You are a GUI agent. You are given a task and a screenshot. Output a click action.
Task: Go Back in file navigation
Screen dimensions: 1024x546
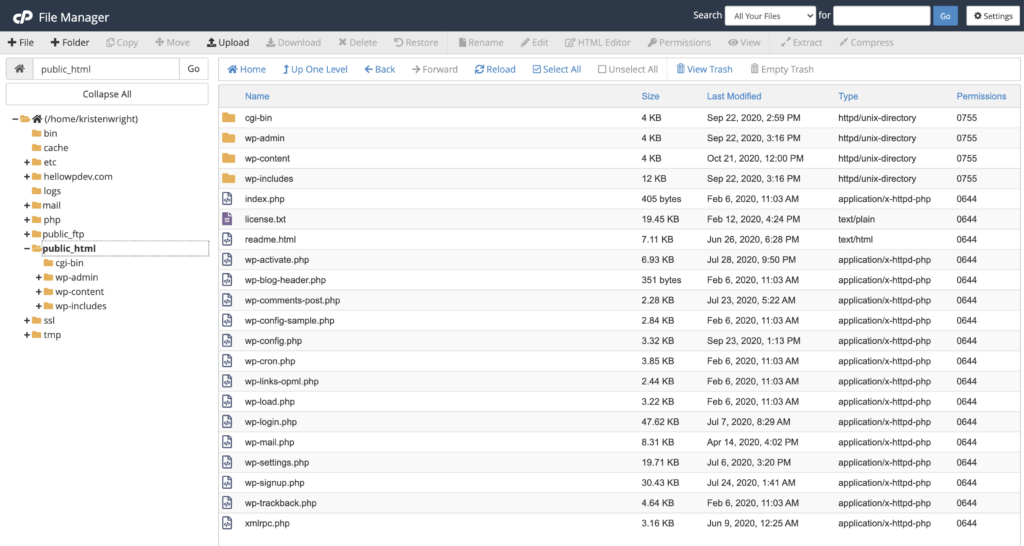pyautogui.click(x=379, y=69)
